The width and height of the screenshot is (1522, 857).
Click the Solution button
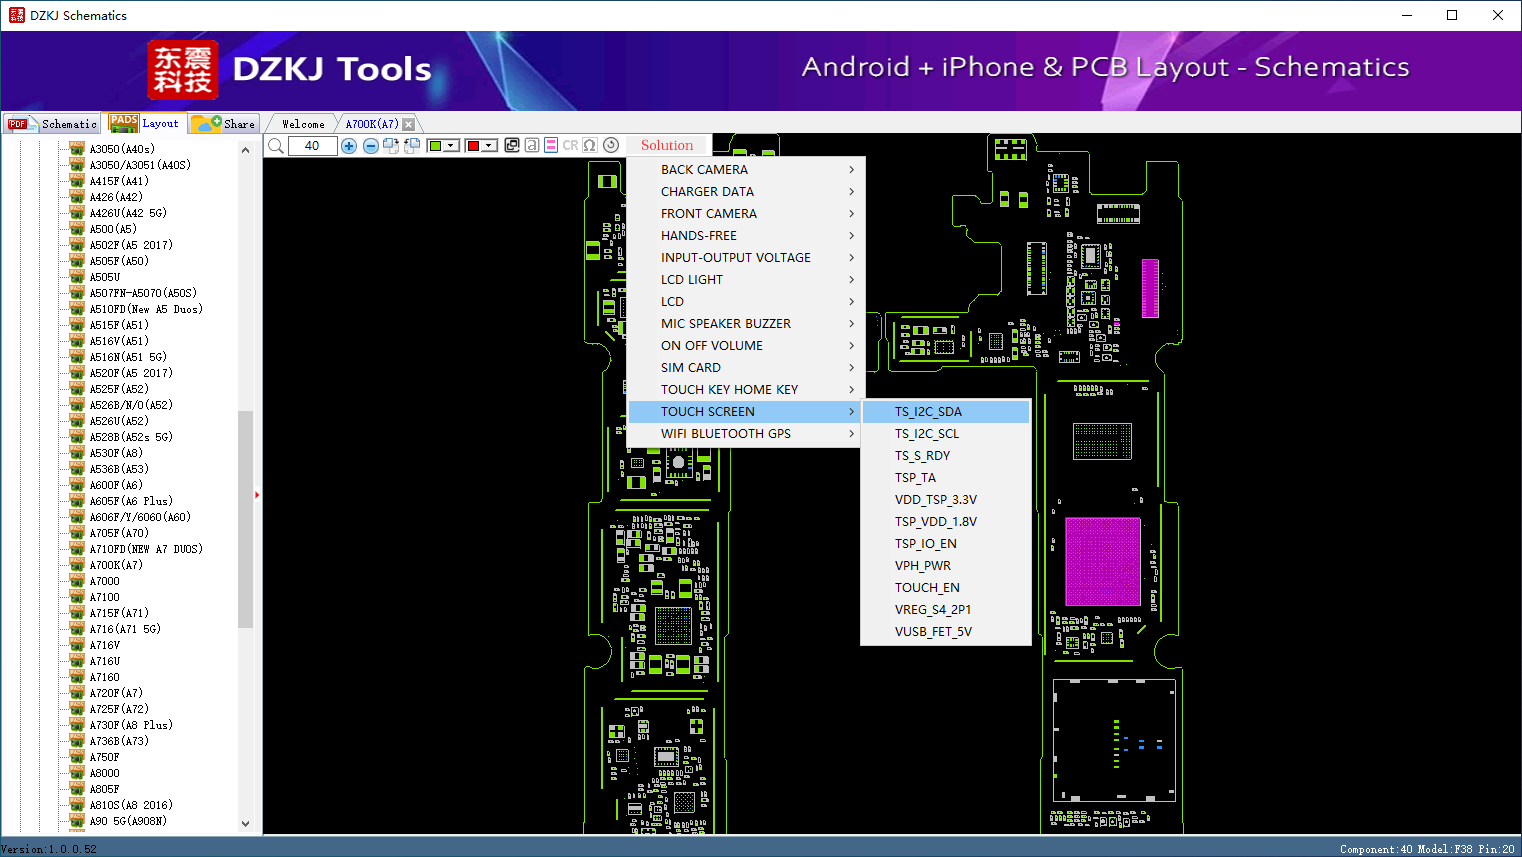tap(667, 146)
